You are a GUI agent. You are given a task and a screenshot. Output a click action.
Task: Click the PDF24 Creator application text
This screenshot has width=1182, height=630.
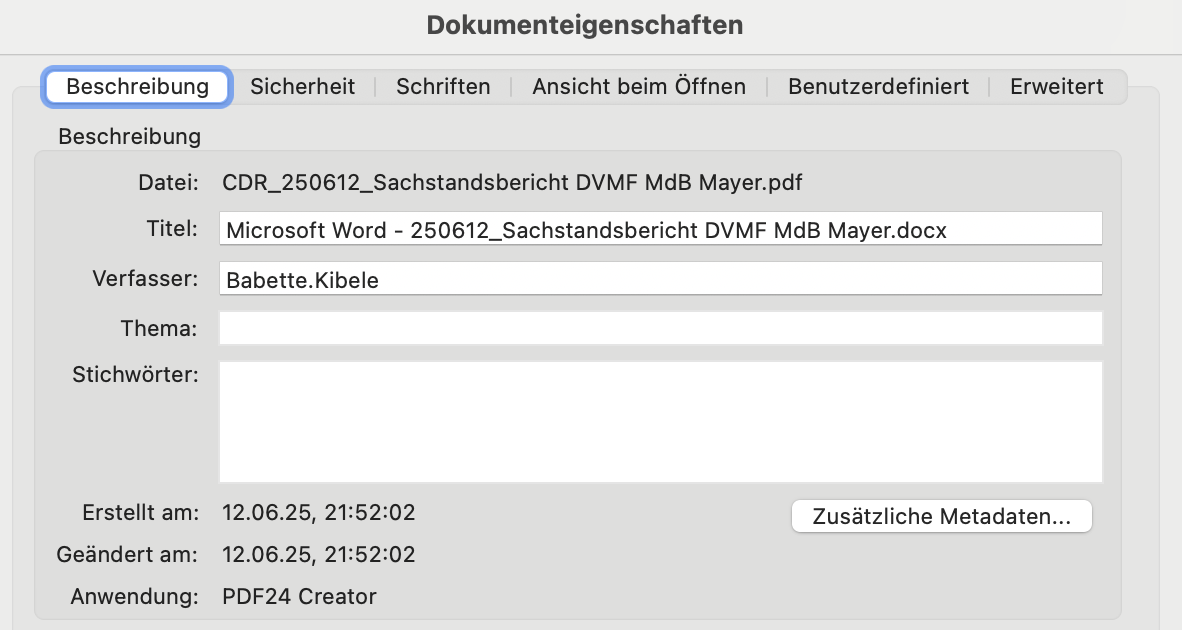click(x=299, y=597)
